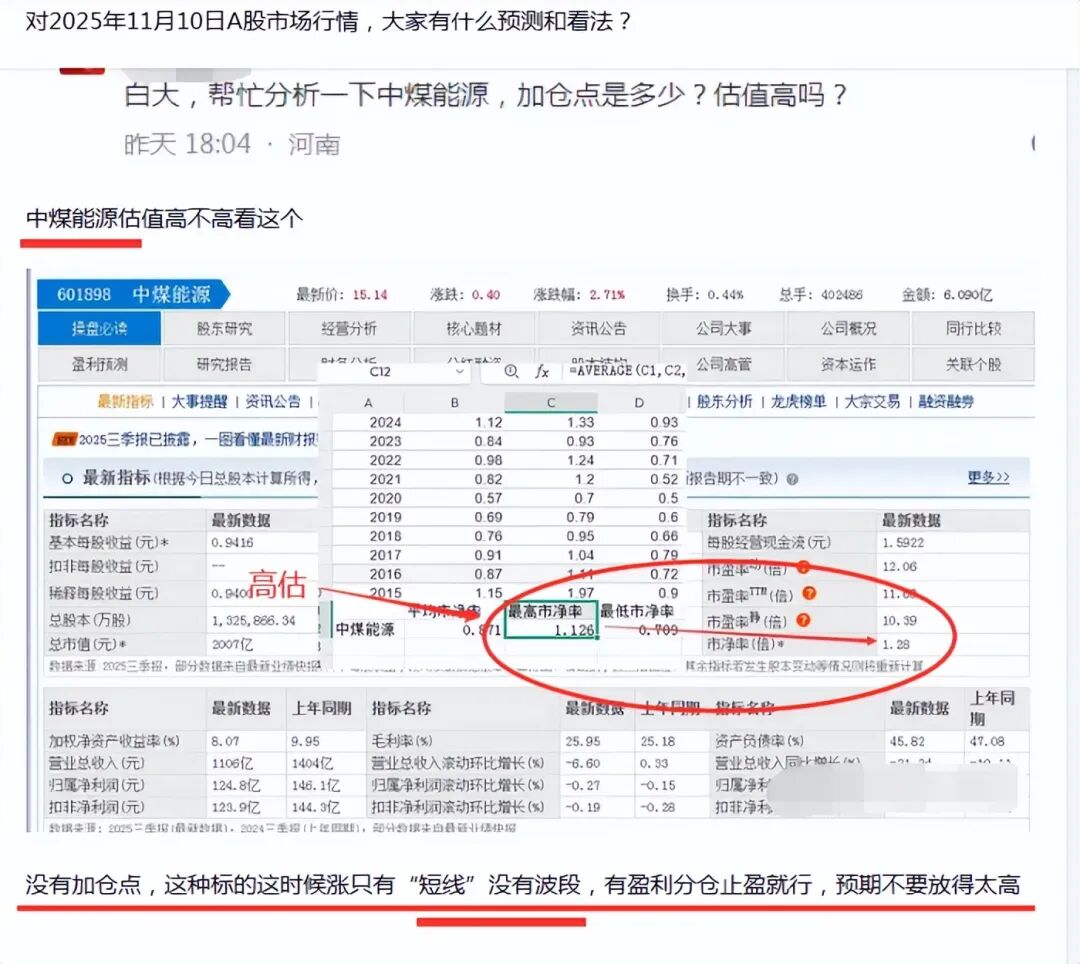
Task: Click the 2021 row value 0.52
Action: click(664, 479)
